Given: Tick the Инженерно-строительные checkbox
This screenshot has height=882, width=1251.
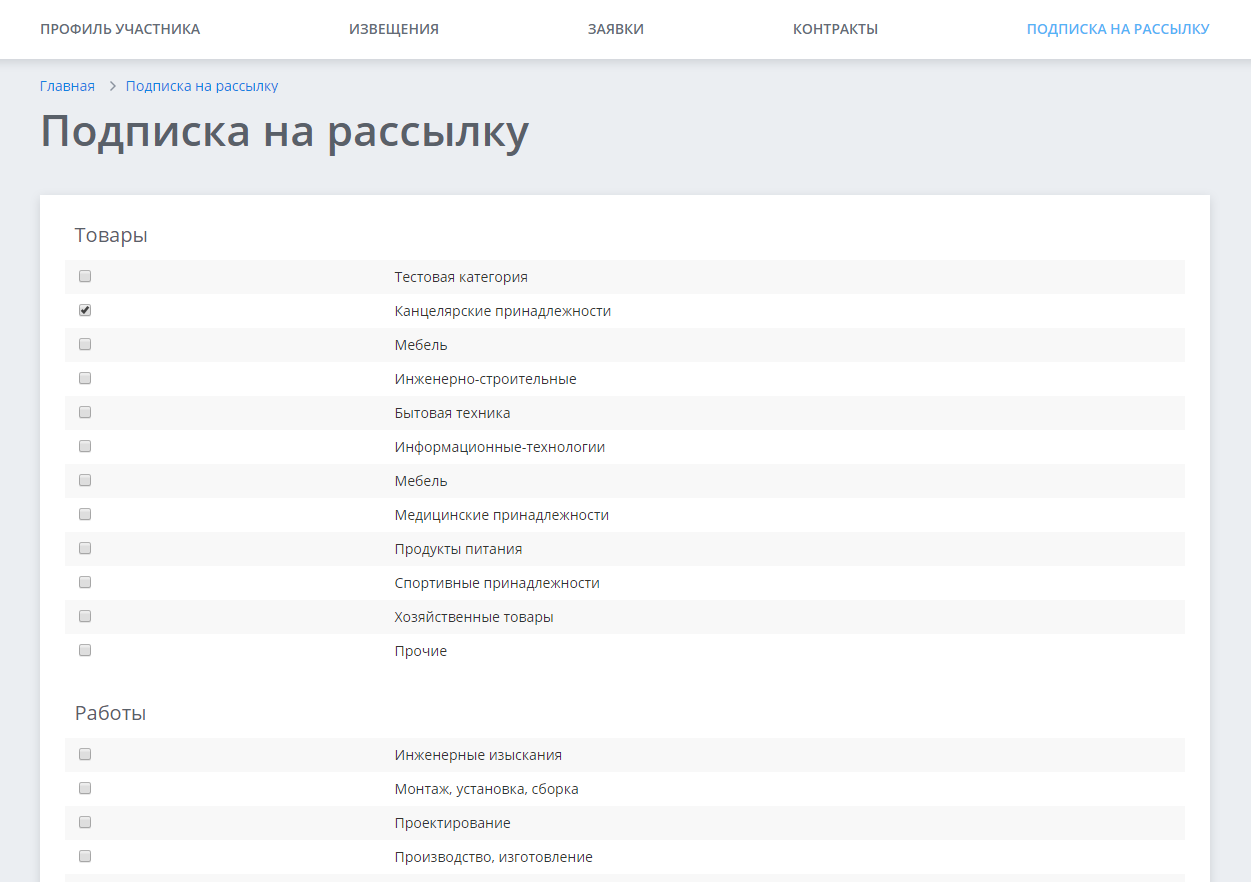Looking at the screenshot, I should pyautogui.click(x=85, y=378).
